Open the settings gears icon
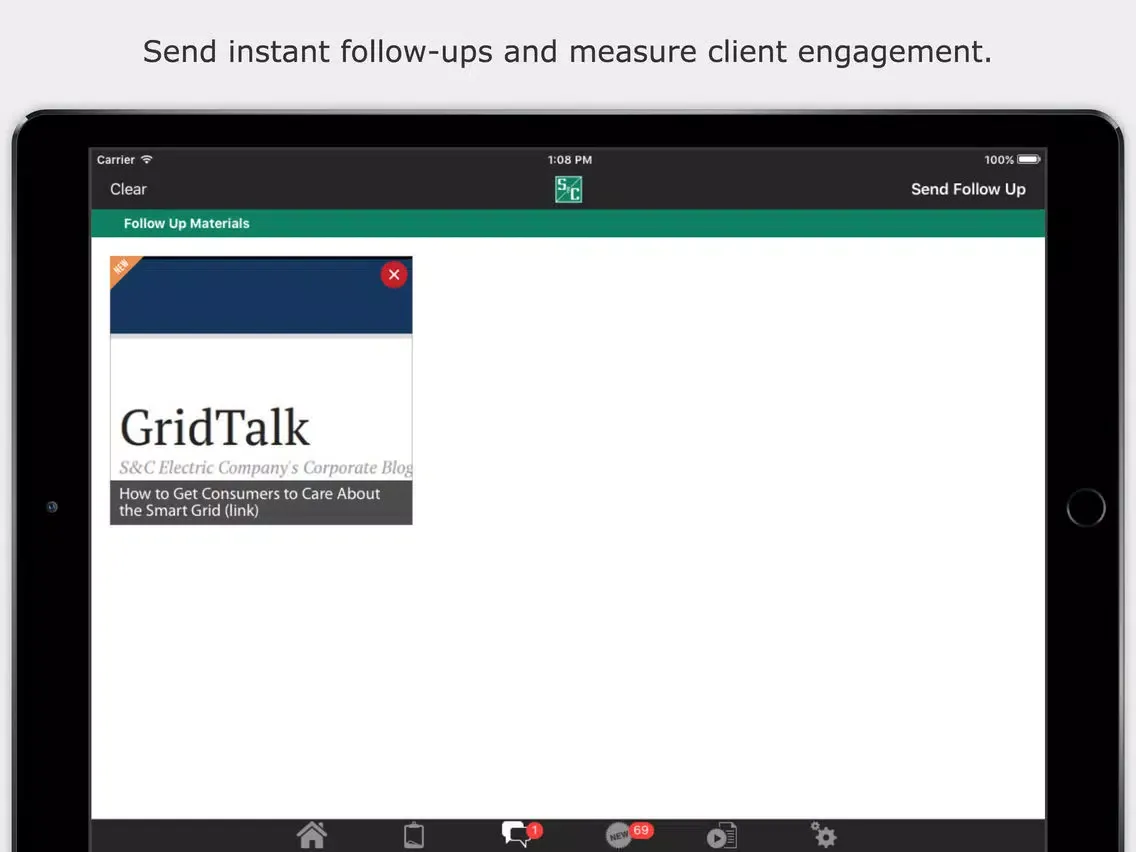The width and height of the screenshot is (1136, 852). [824, 835]
